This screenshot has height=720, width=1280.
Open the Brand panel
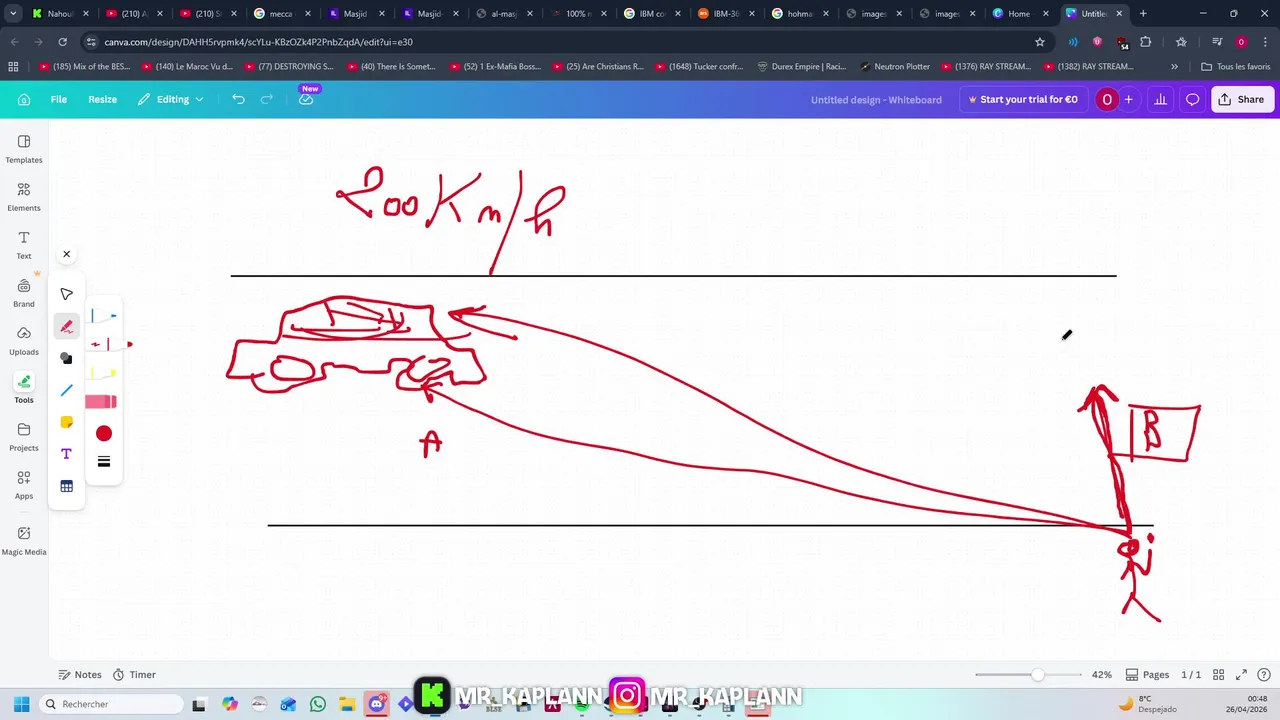[24, 293]
